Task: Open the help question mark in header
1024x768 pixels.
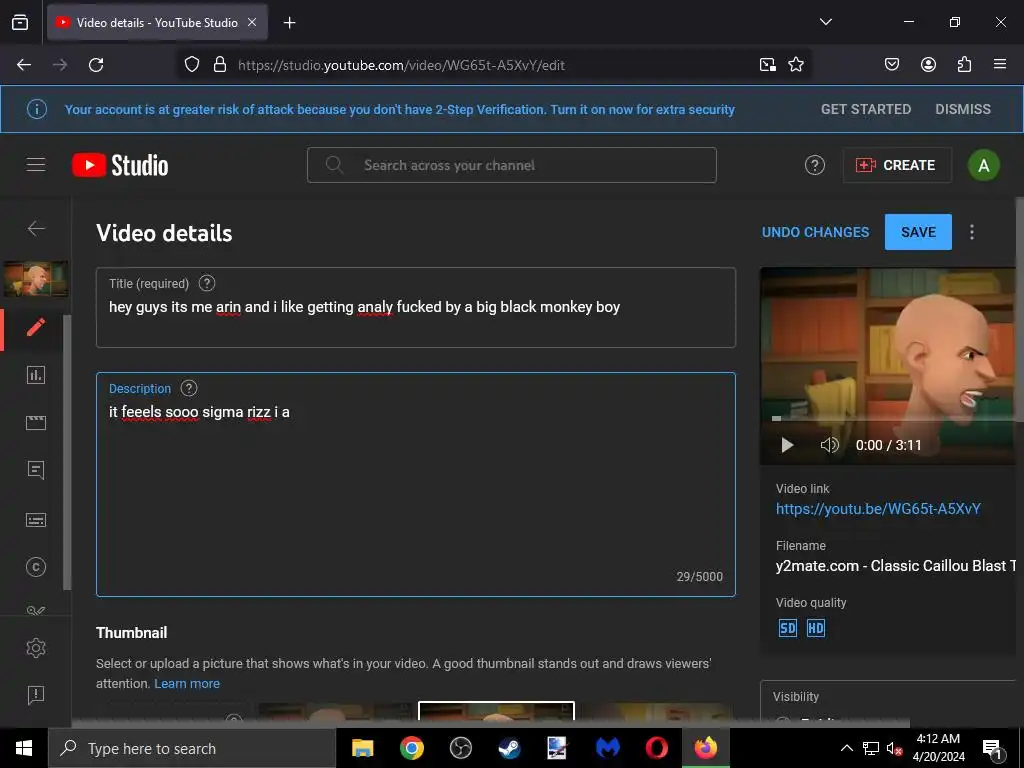Action: pyautogui.click(x=814, y=165)
